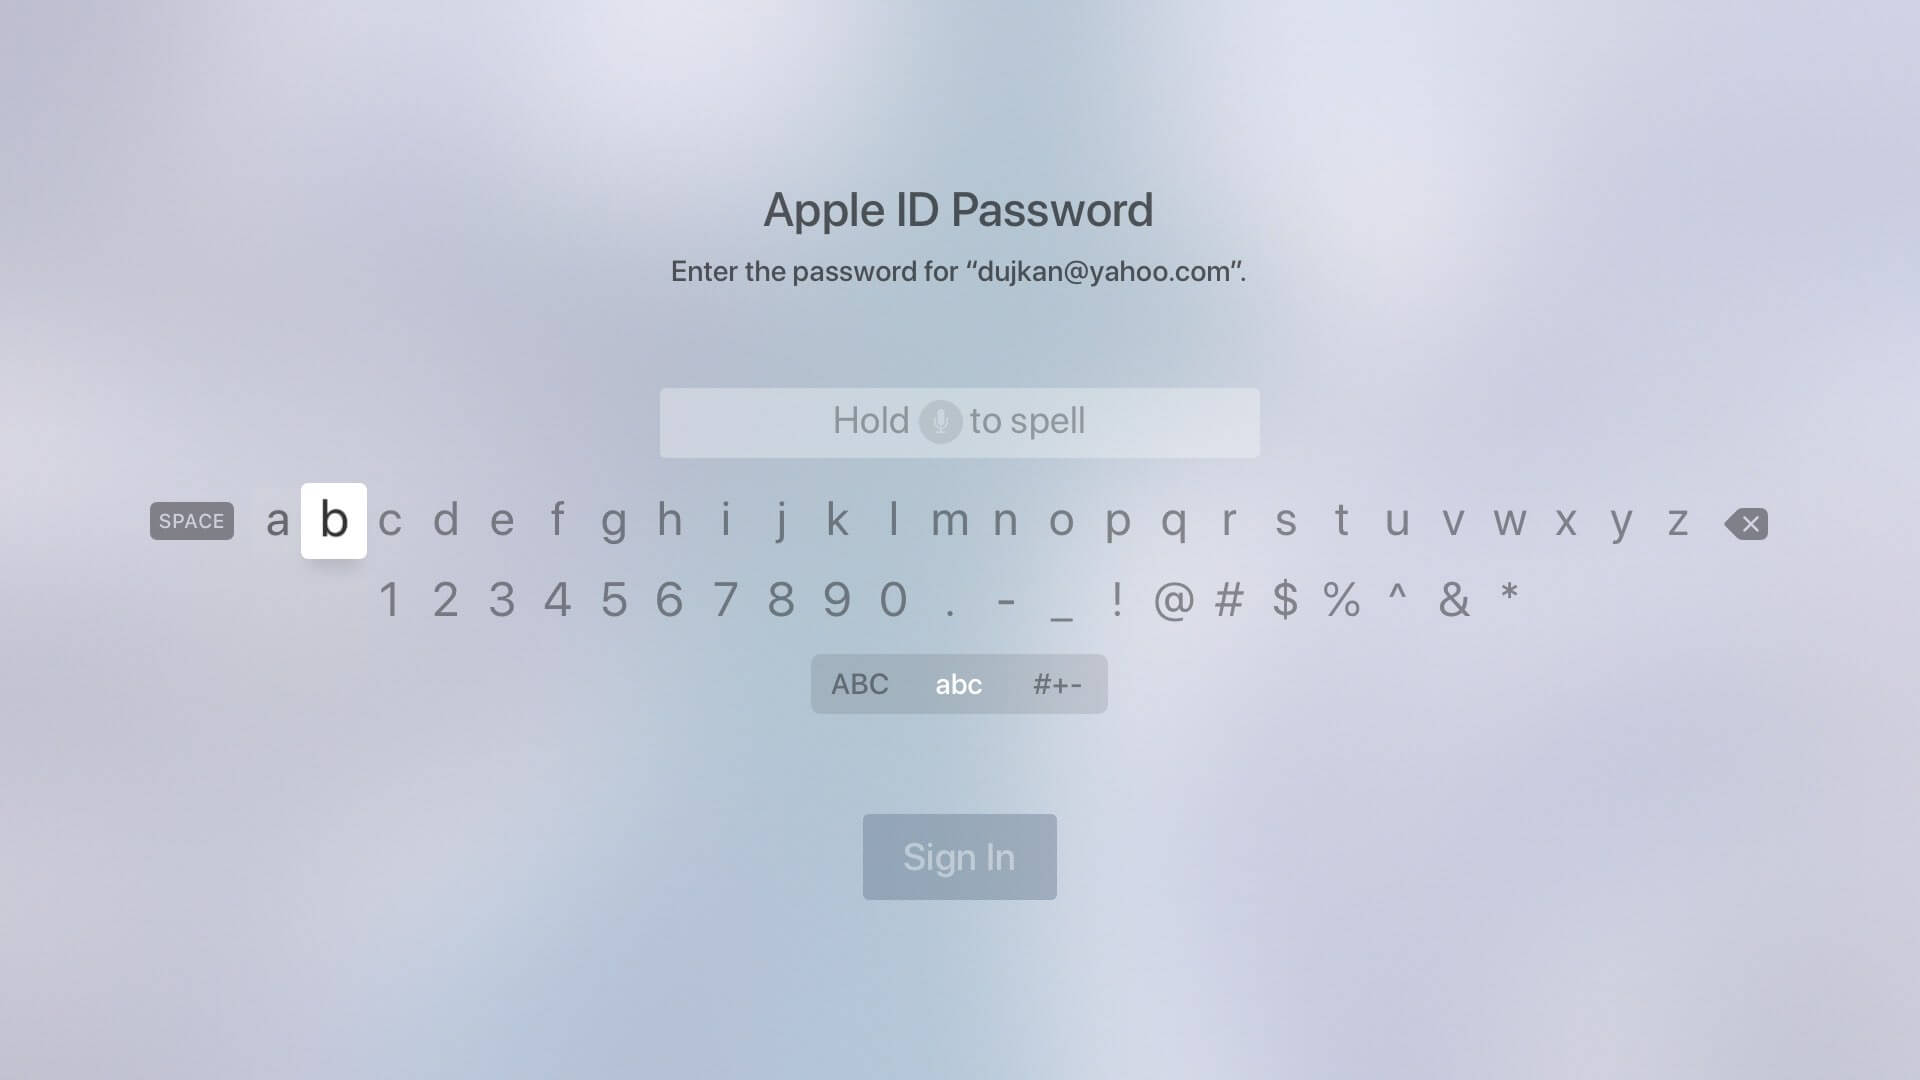Select the at-sign @ key
This screenshot has height=1080, width=1920.
click(1170, 599)
